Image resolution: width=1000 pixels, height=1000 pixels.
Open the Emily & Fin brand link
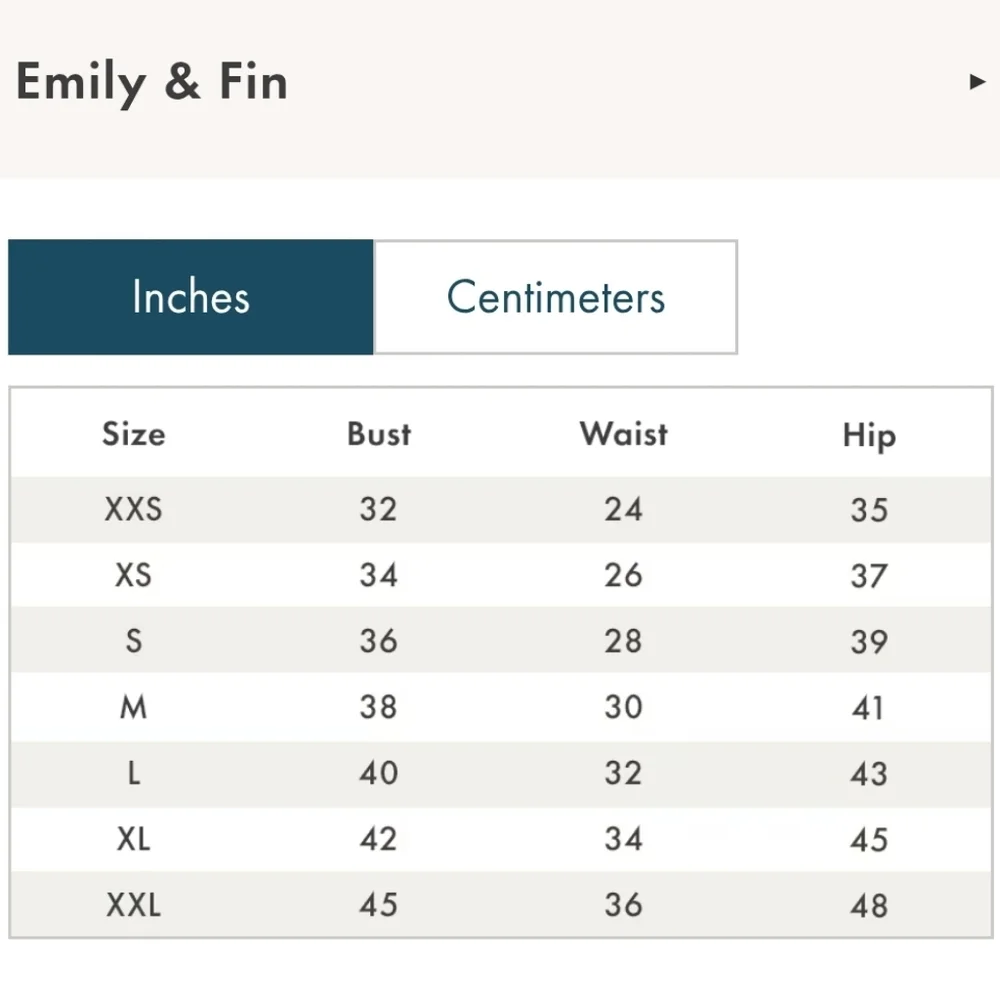[150, 82]
